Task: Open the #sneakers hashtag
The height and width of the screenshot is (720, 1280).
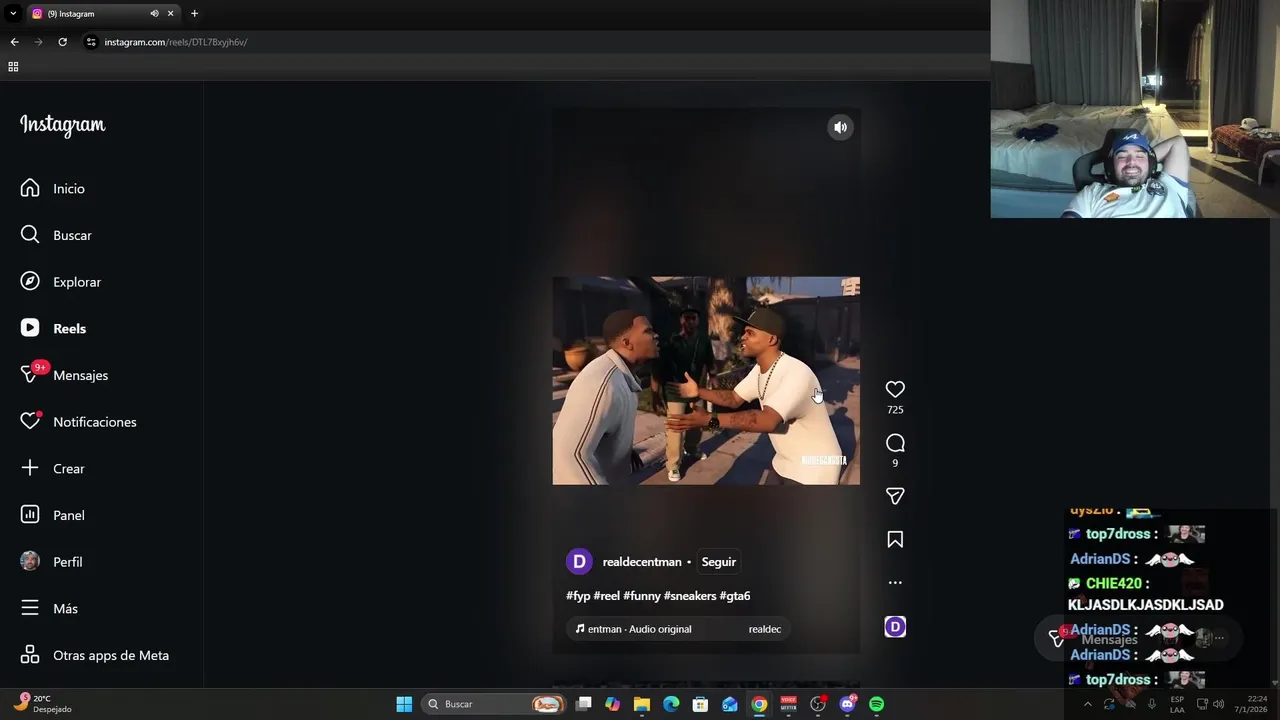Action: tap(690, 596)
